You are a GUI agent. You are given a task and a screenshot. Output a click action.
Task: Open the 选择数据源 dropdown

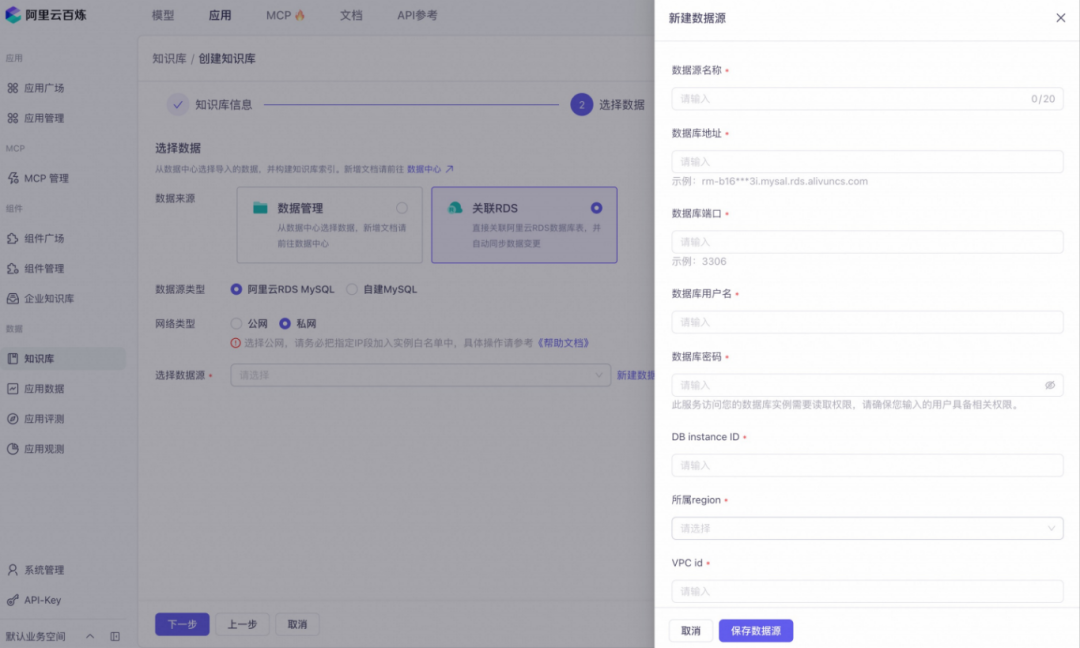[x=420, y=375]
